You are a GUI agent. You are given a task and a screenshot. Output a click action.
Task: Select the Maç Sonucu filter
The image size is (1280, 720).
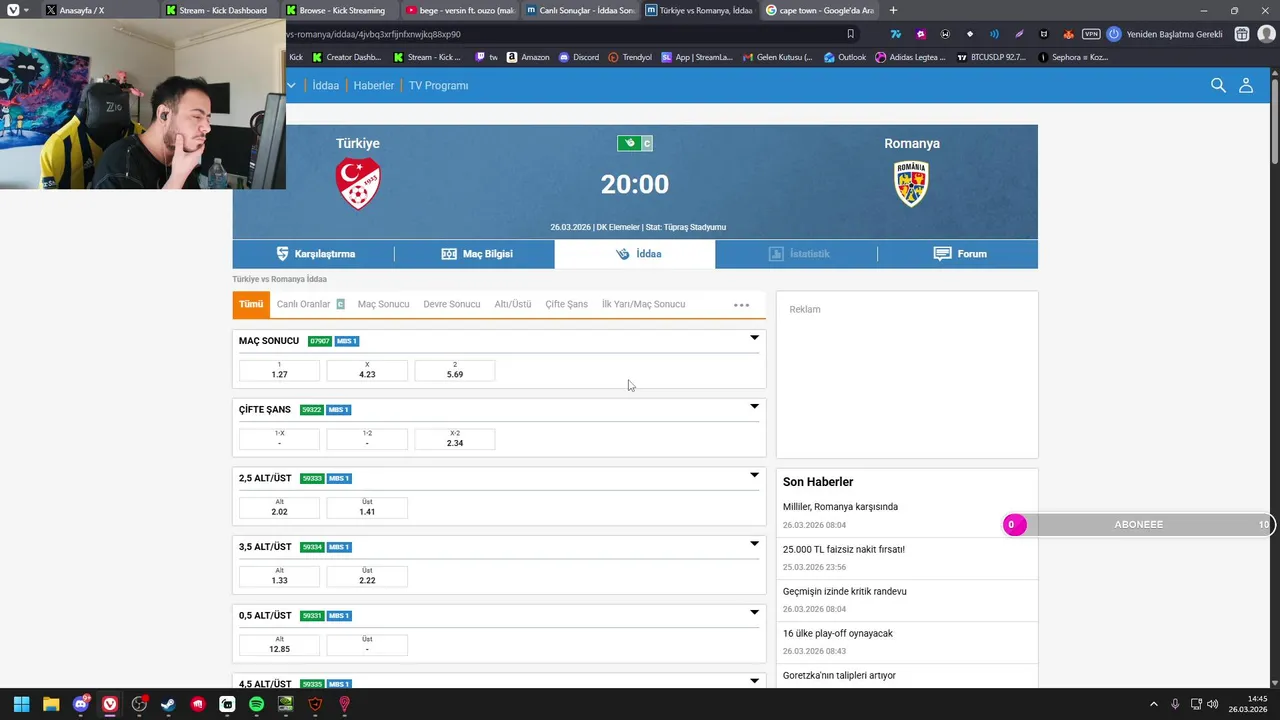pos(384,304)
